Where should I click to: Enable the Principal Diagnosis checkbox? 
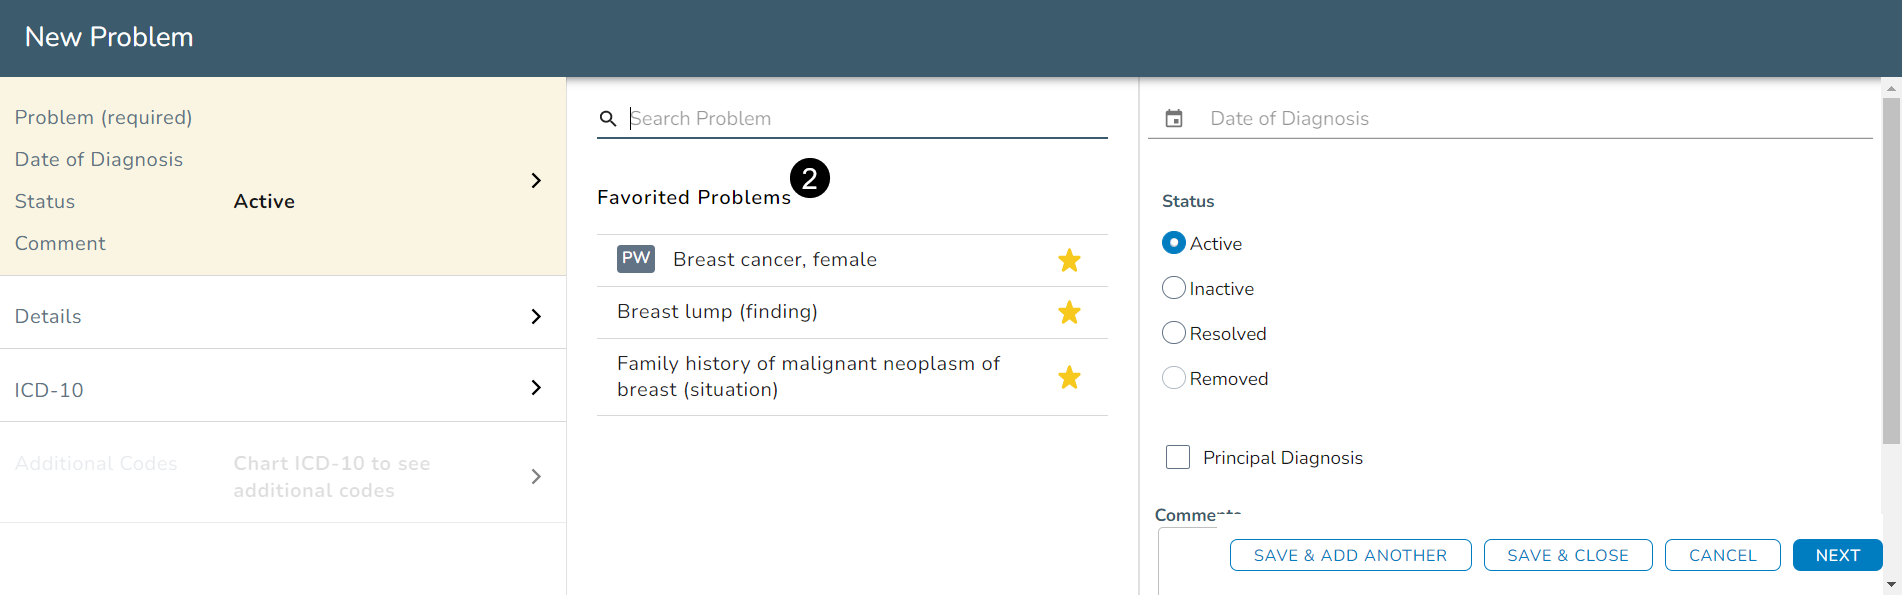point(1178,457)
